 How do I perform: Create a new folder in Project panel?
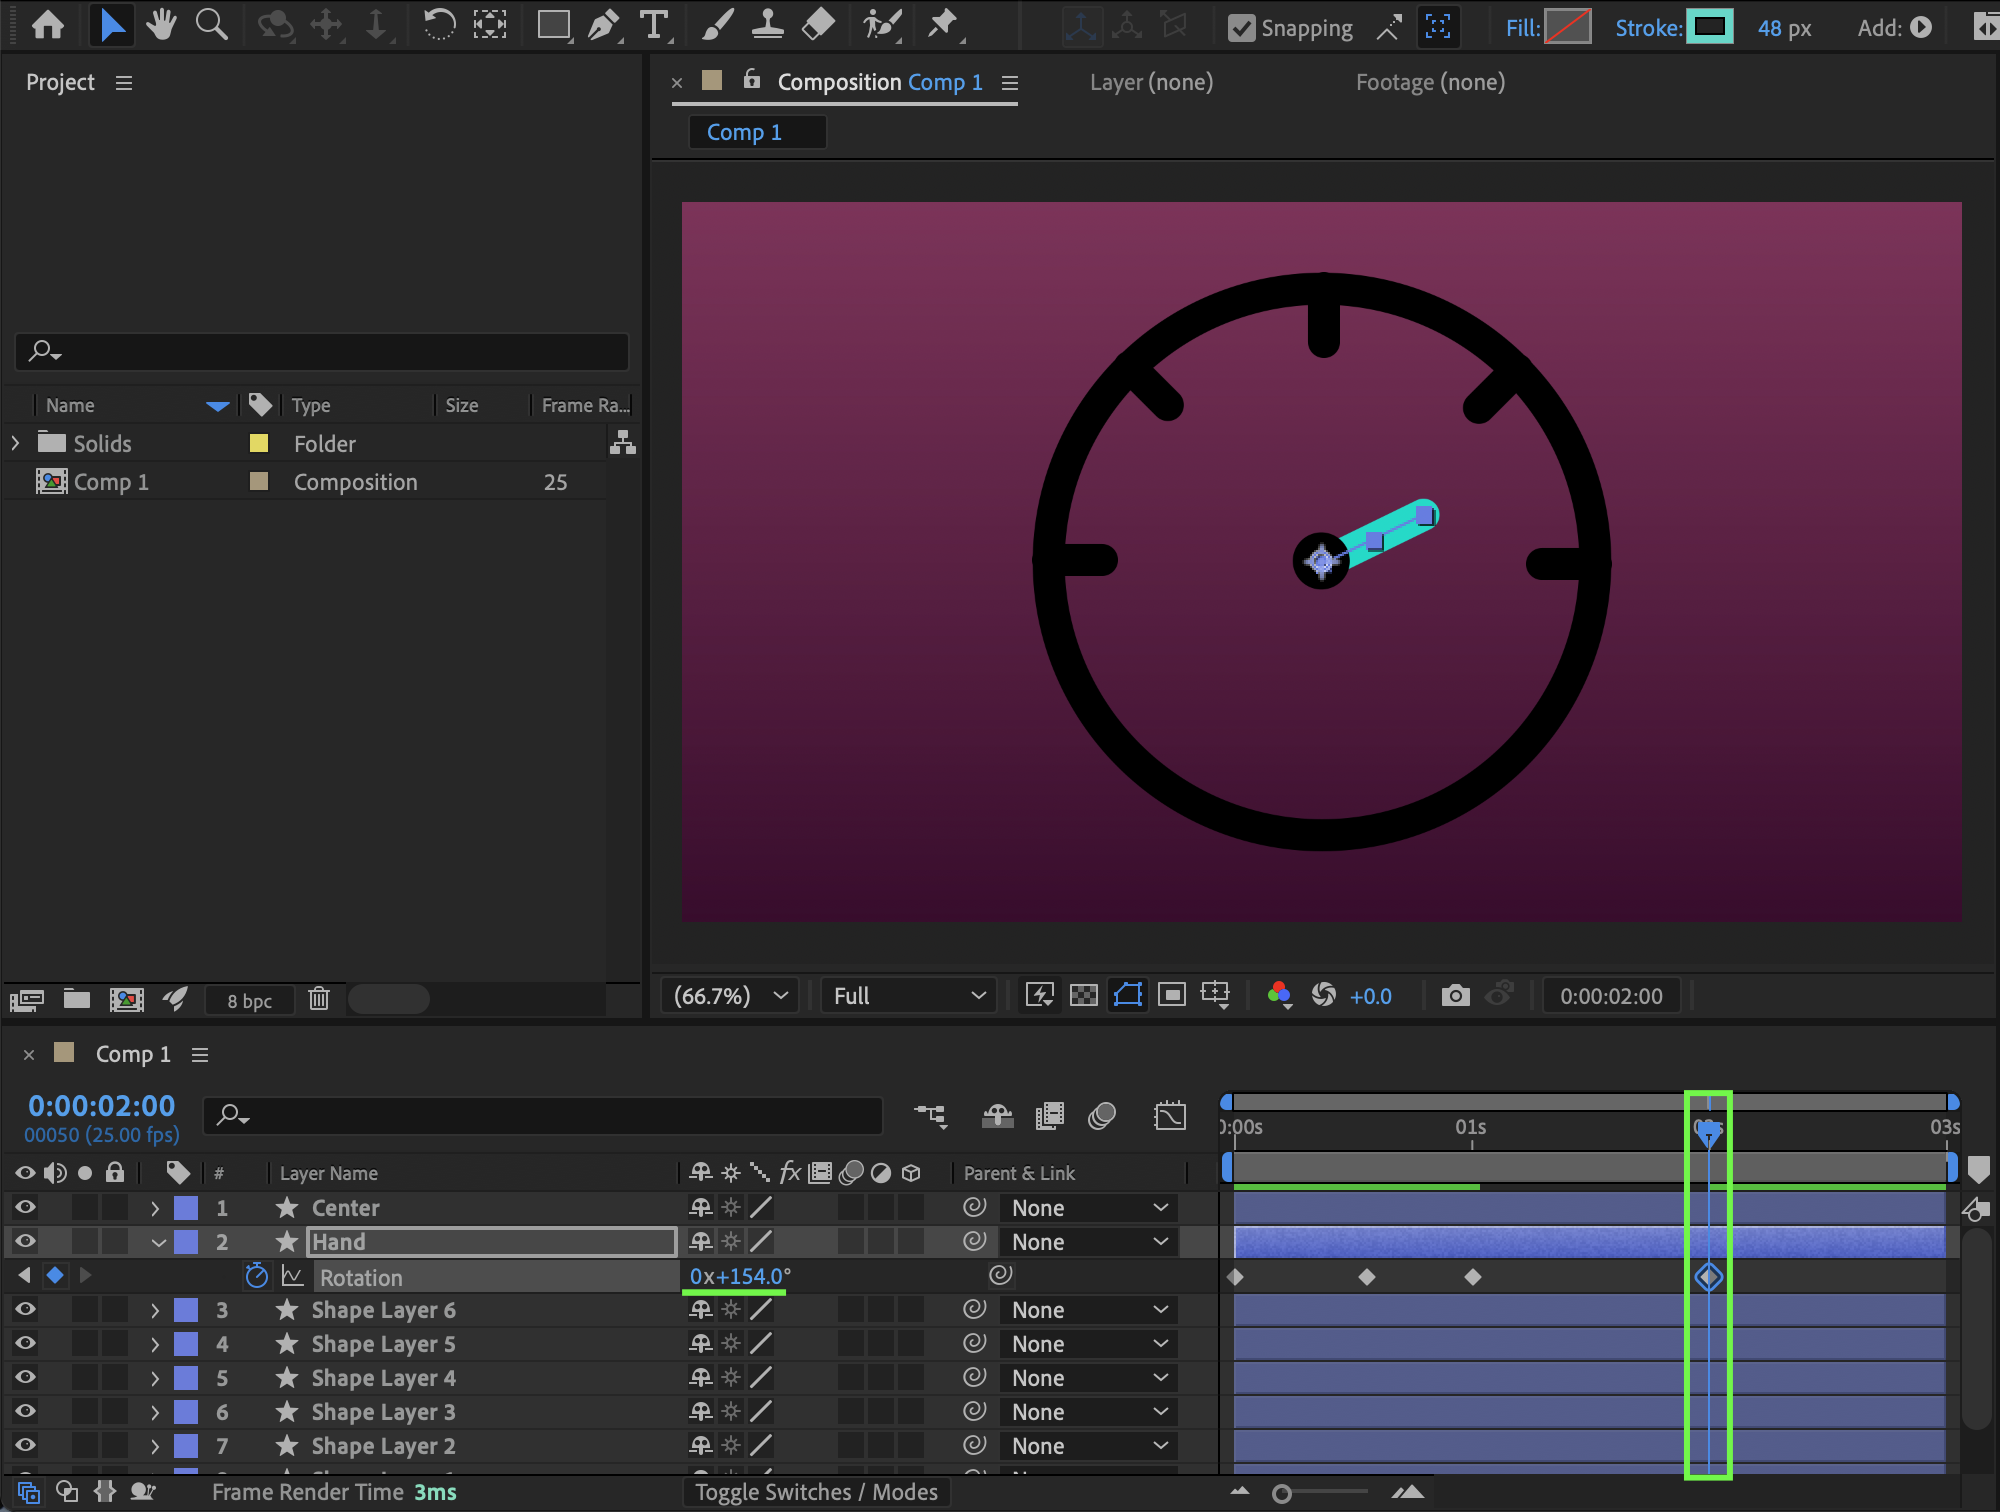tap(77, 999)
